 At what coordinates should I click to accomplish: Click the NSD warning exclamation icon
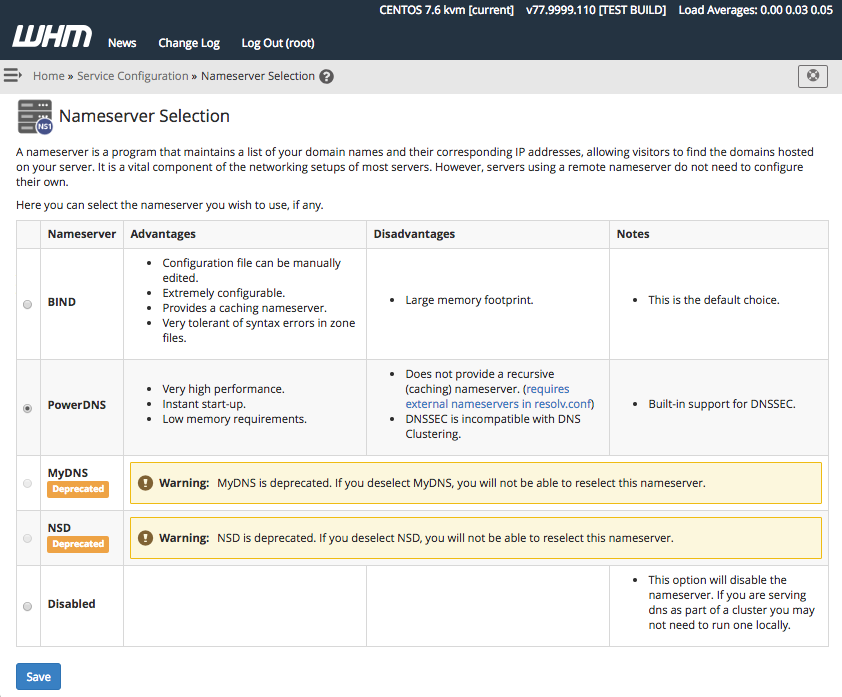[145, 538]
